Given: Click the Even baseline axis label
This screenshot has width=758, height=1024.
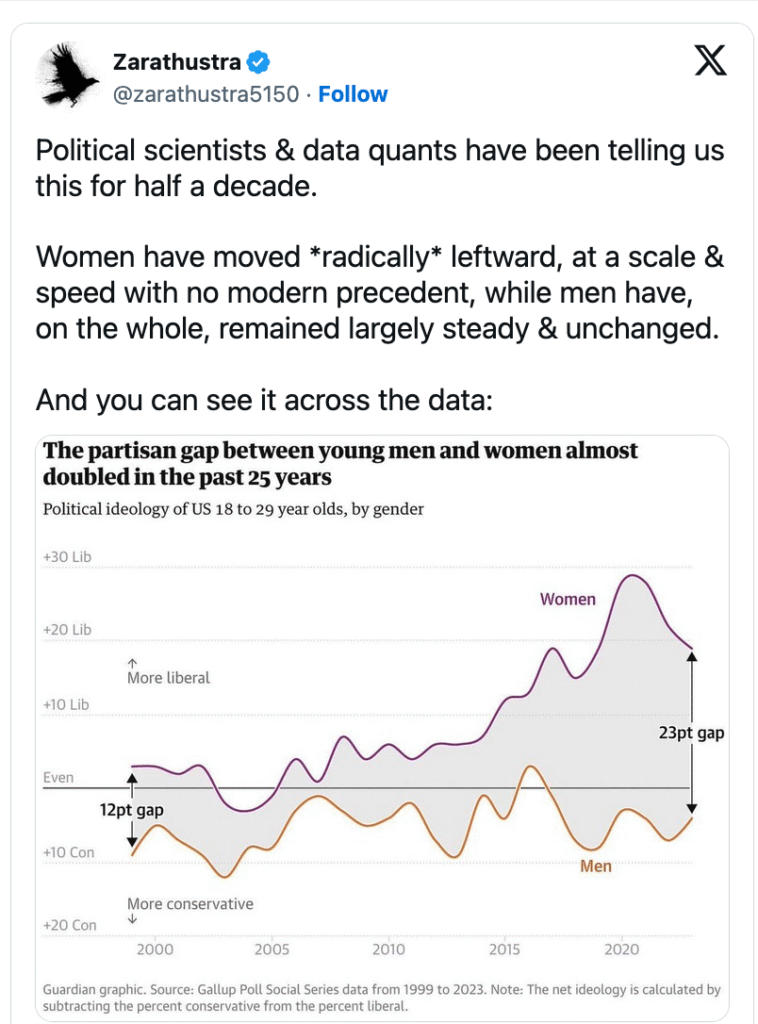Looking at the screenshot, I should (58, 777).
